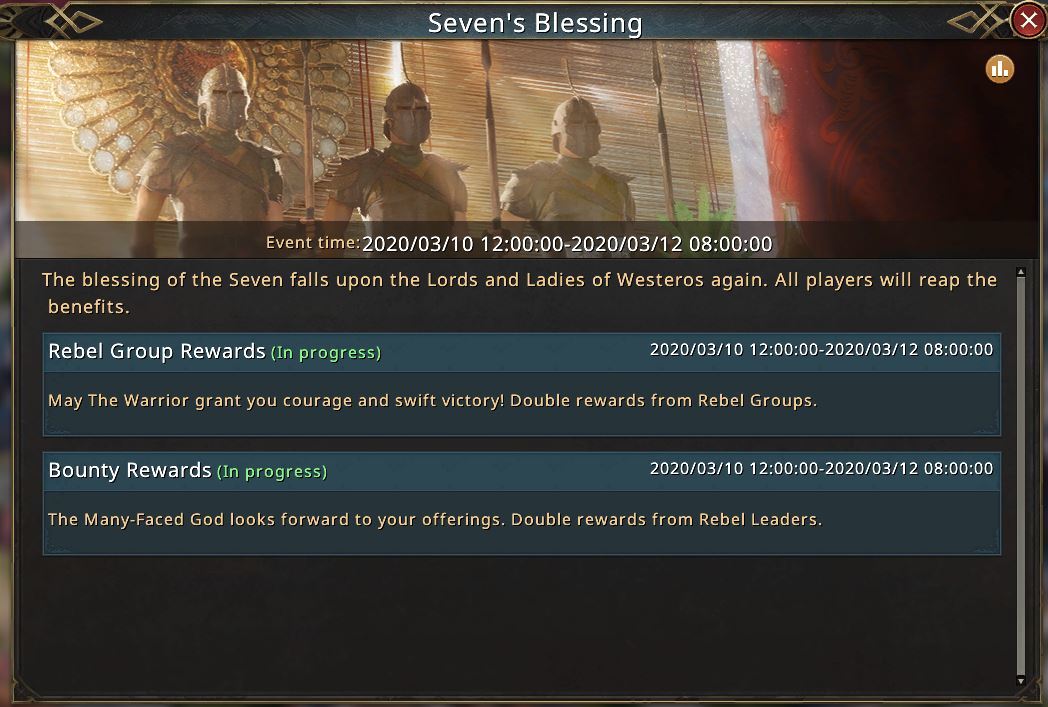Viewport: 1048px width, 707px height.
Task: Click the Rebel Group Rewards date range
Action: pyautogui.click(x=821, y=349)
